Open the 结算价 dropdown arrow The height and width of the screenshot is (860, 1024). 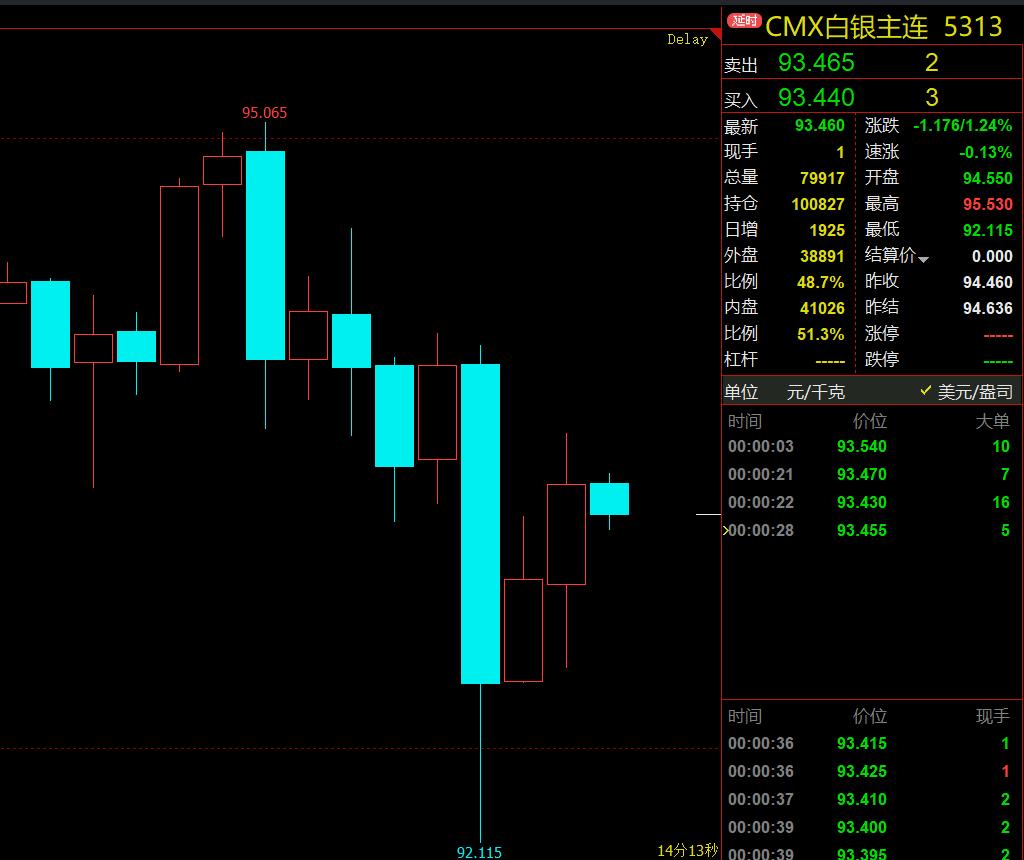[x=923, y=259]
